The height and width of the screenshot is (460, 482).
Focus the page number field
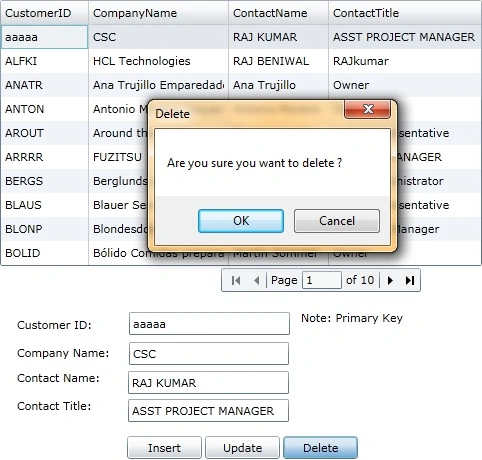coord(322,280)
